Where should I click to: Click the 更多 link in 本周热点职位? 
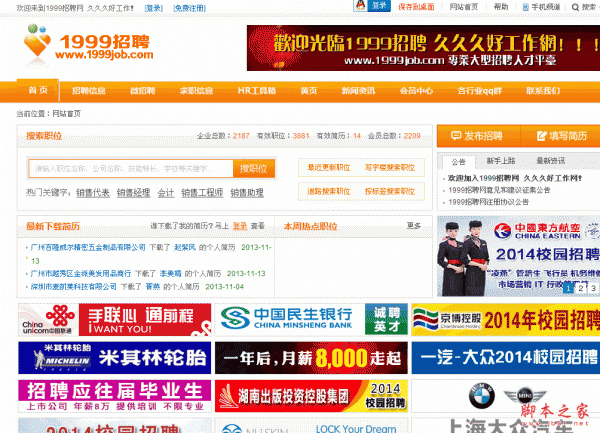pos(414,226)
